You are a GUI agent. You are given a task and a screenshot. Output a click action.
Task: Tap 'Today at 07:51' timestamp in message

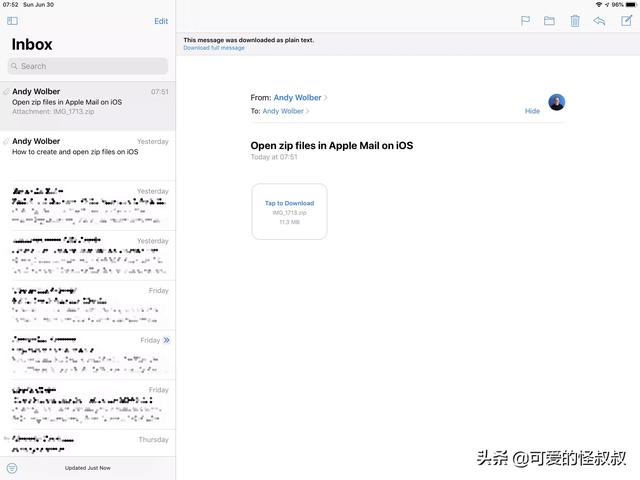click(x=274, y=157)
